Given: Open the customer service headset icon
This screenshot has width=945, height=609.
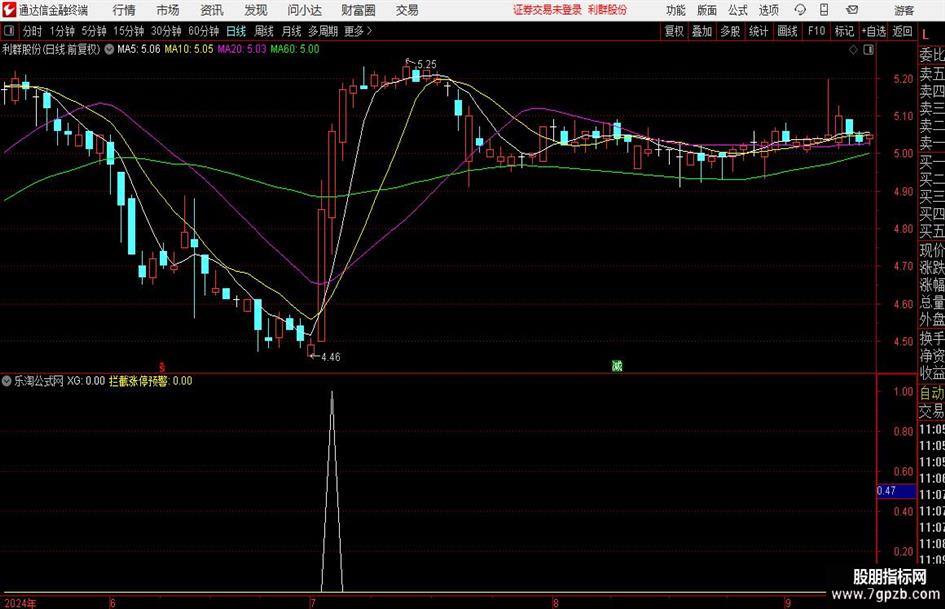Looking at the screenshot, I should coord(800,10).
